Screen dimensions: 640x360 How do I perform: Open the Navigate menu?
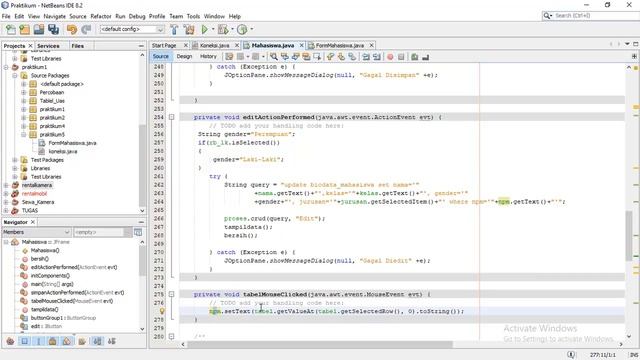click(x=55, y=16)
